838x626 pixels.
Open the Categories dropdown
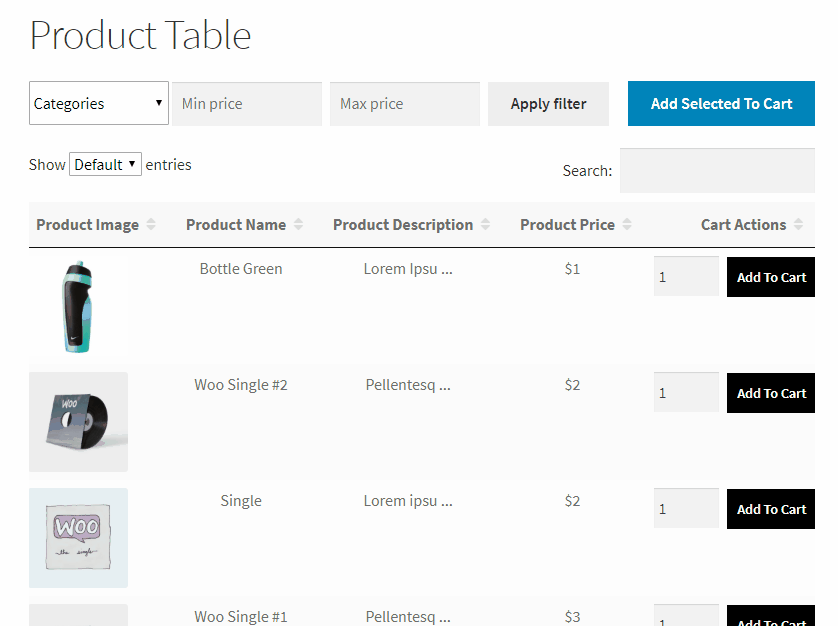tap(98, 103)
